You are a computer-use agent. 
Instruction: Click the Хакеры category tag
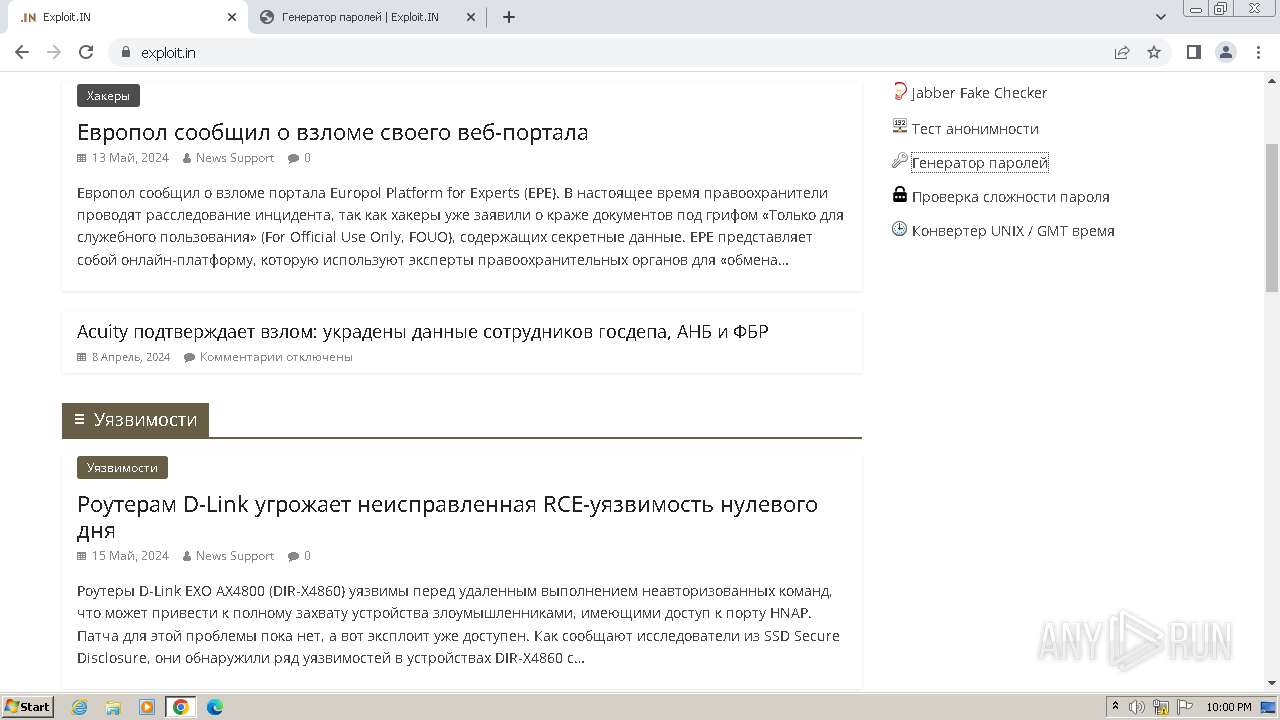(108, 96)
